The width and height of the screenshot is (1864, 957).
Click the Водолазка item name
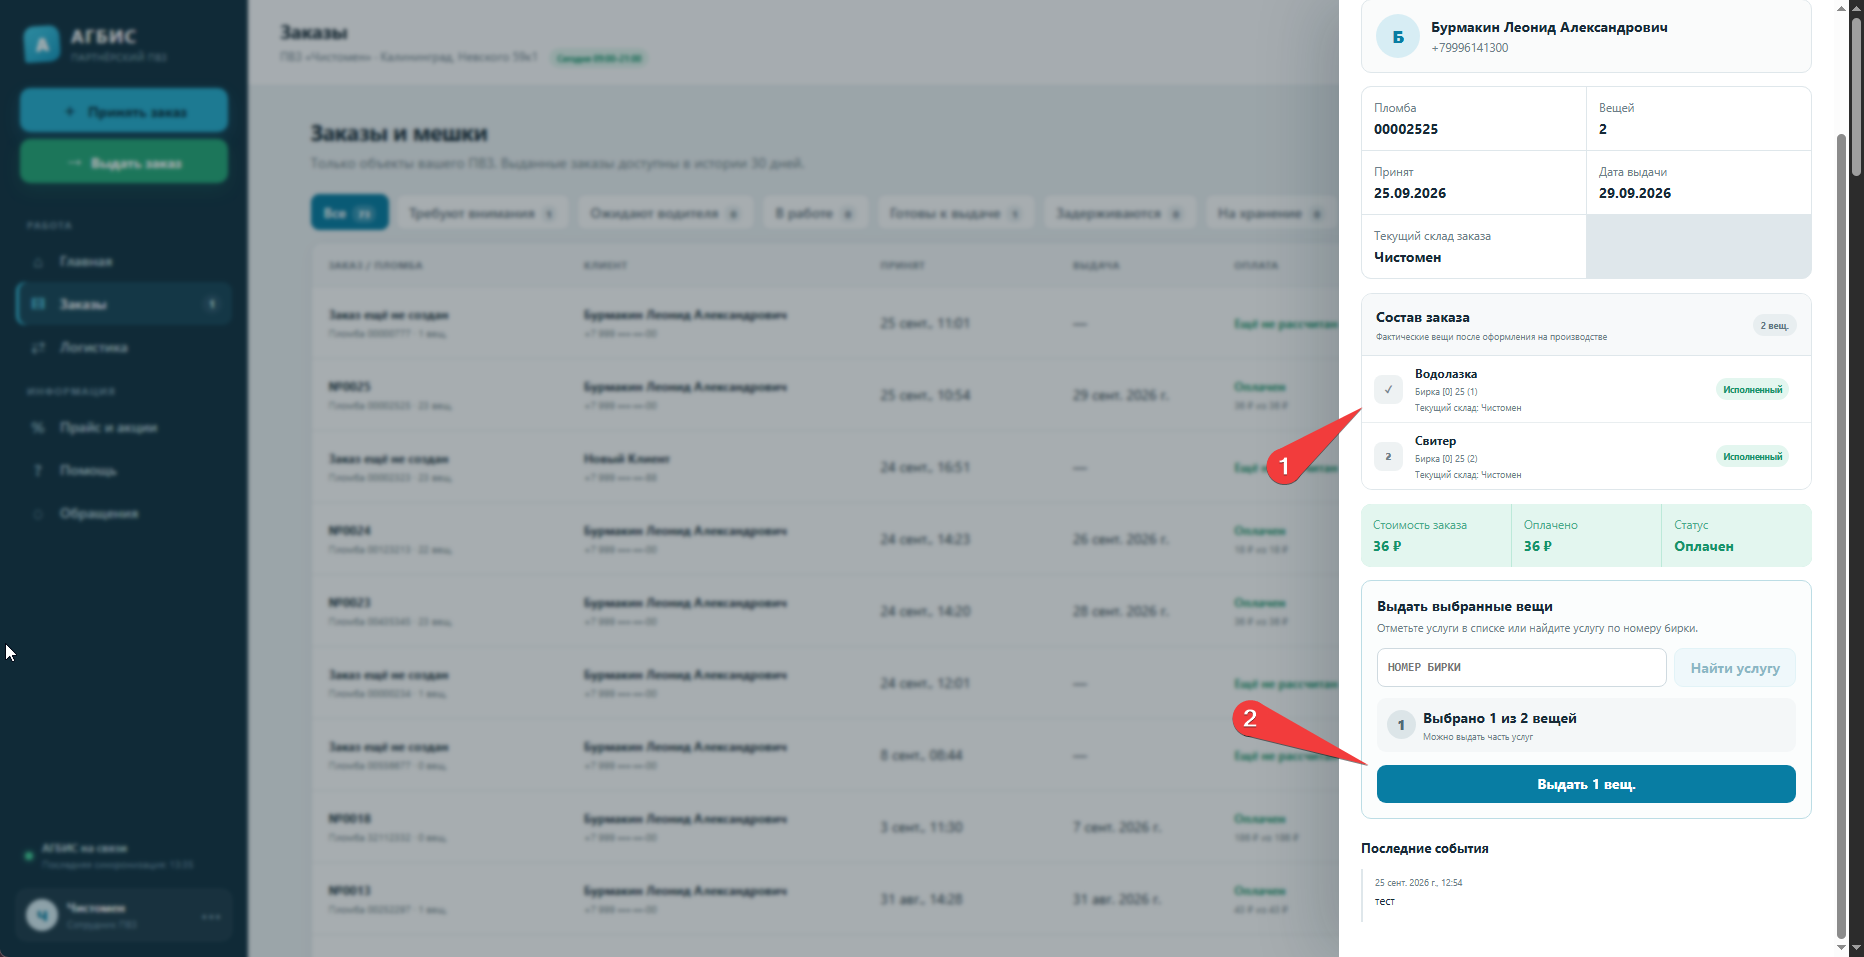1446,374
